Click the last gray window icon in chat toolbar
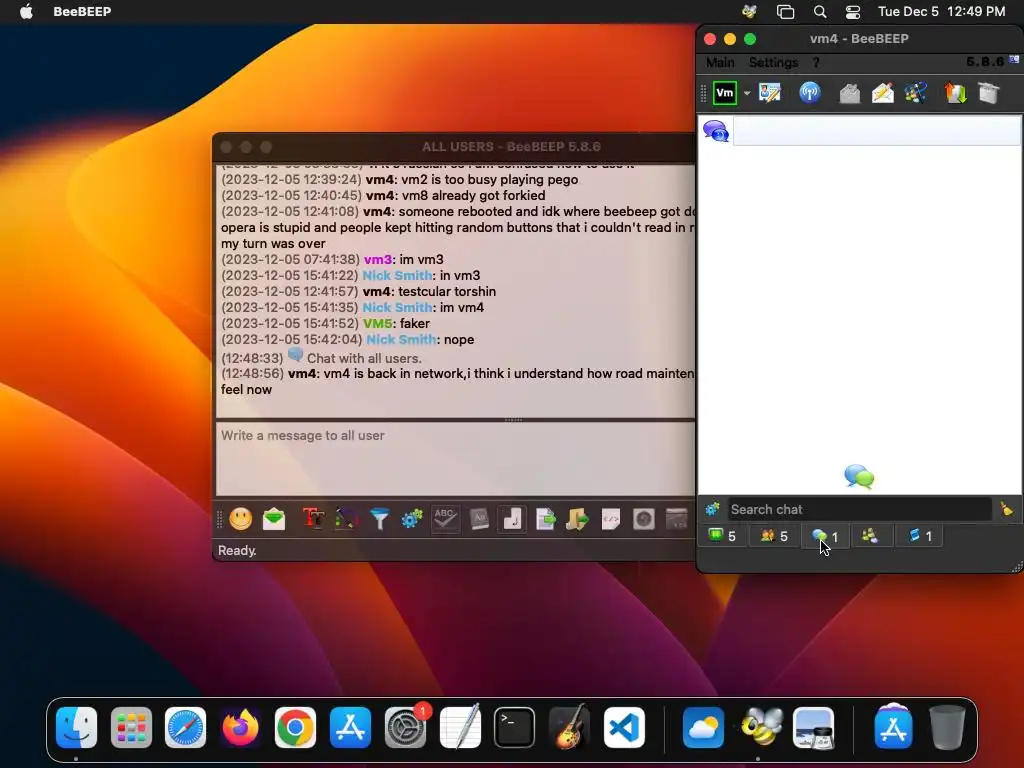1024x768 pixels. tap(677, 519)
